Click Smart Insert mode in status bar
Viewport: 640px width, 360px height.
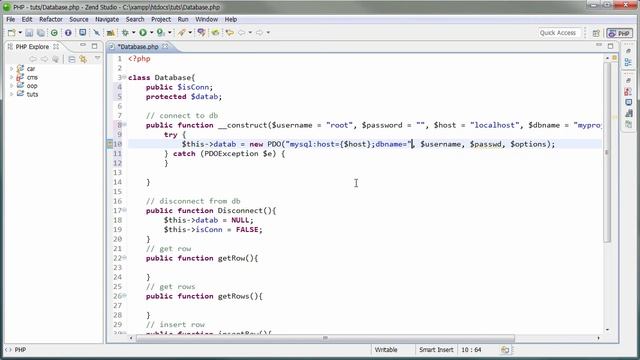(436, 350)
